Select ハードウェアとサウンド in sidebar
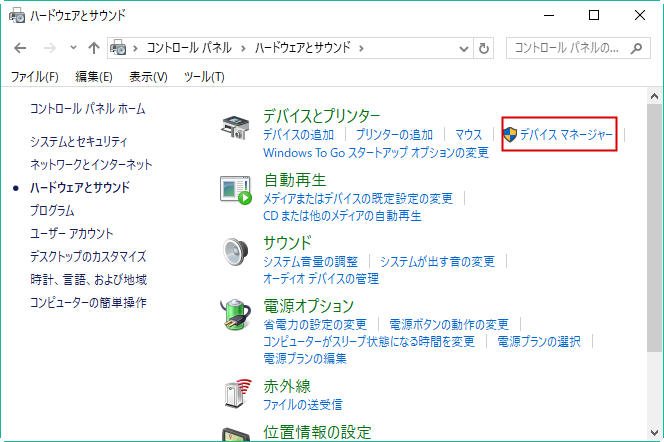The height and width of the screenshot is (442, 664). coord(80,188)
